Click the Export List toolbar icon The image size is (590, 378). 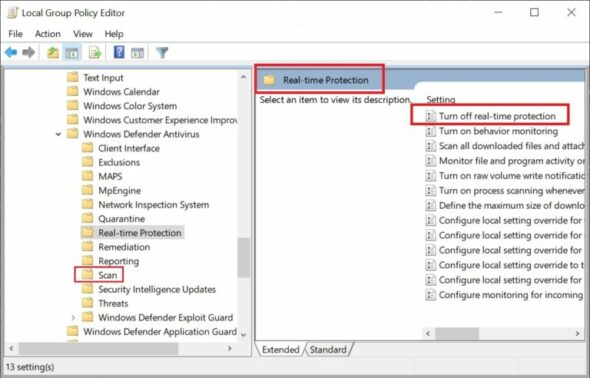click(95, 53)
